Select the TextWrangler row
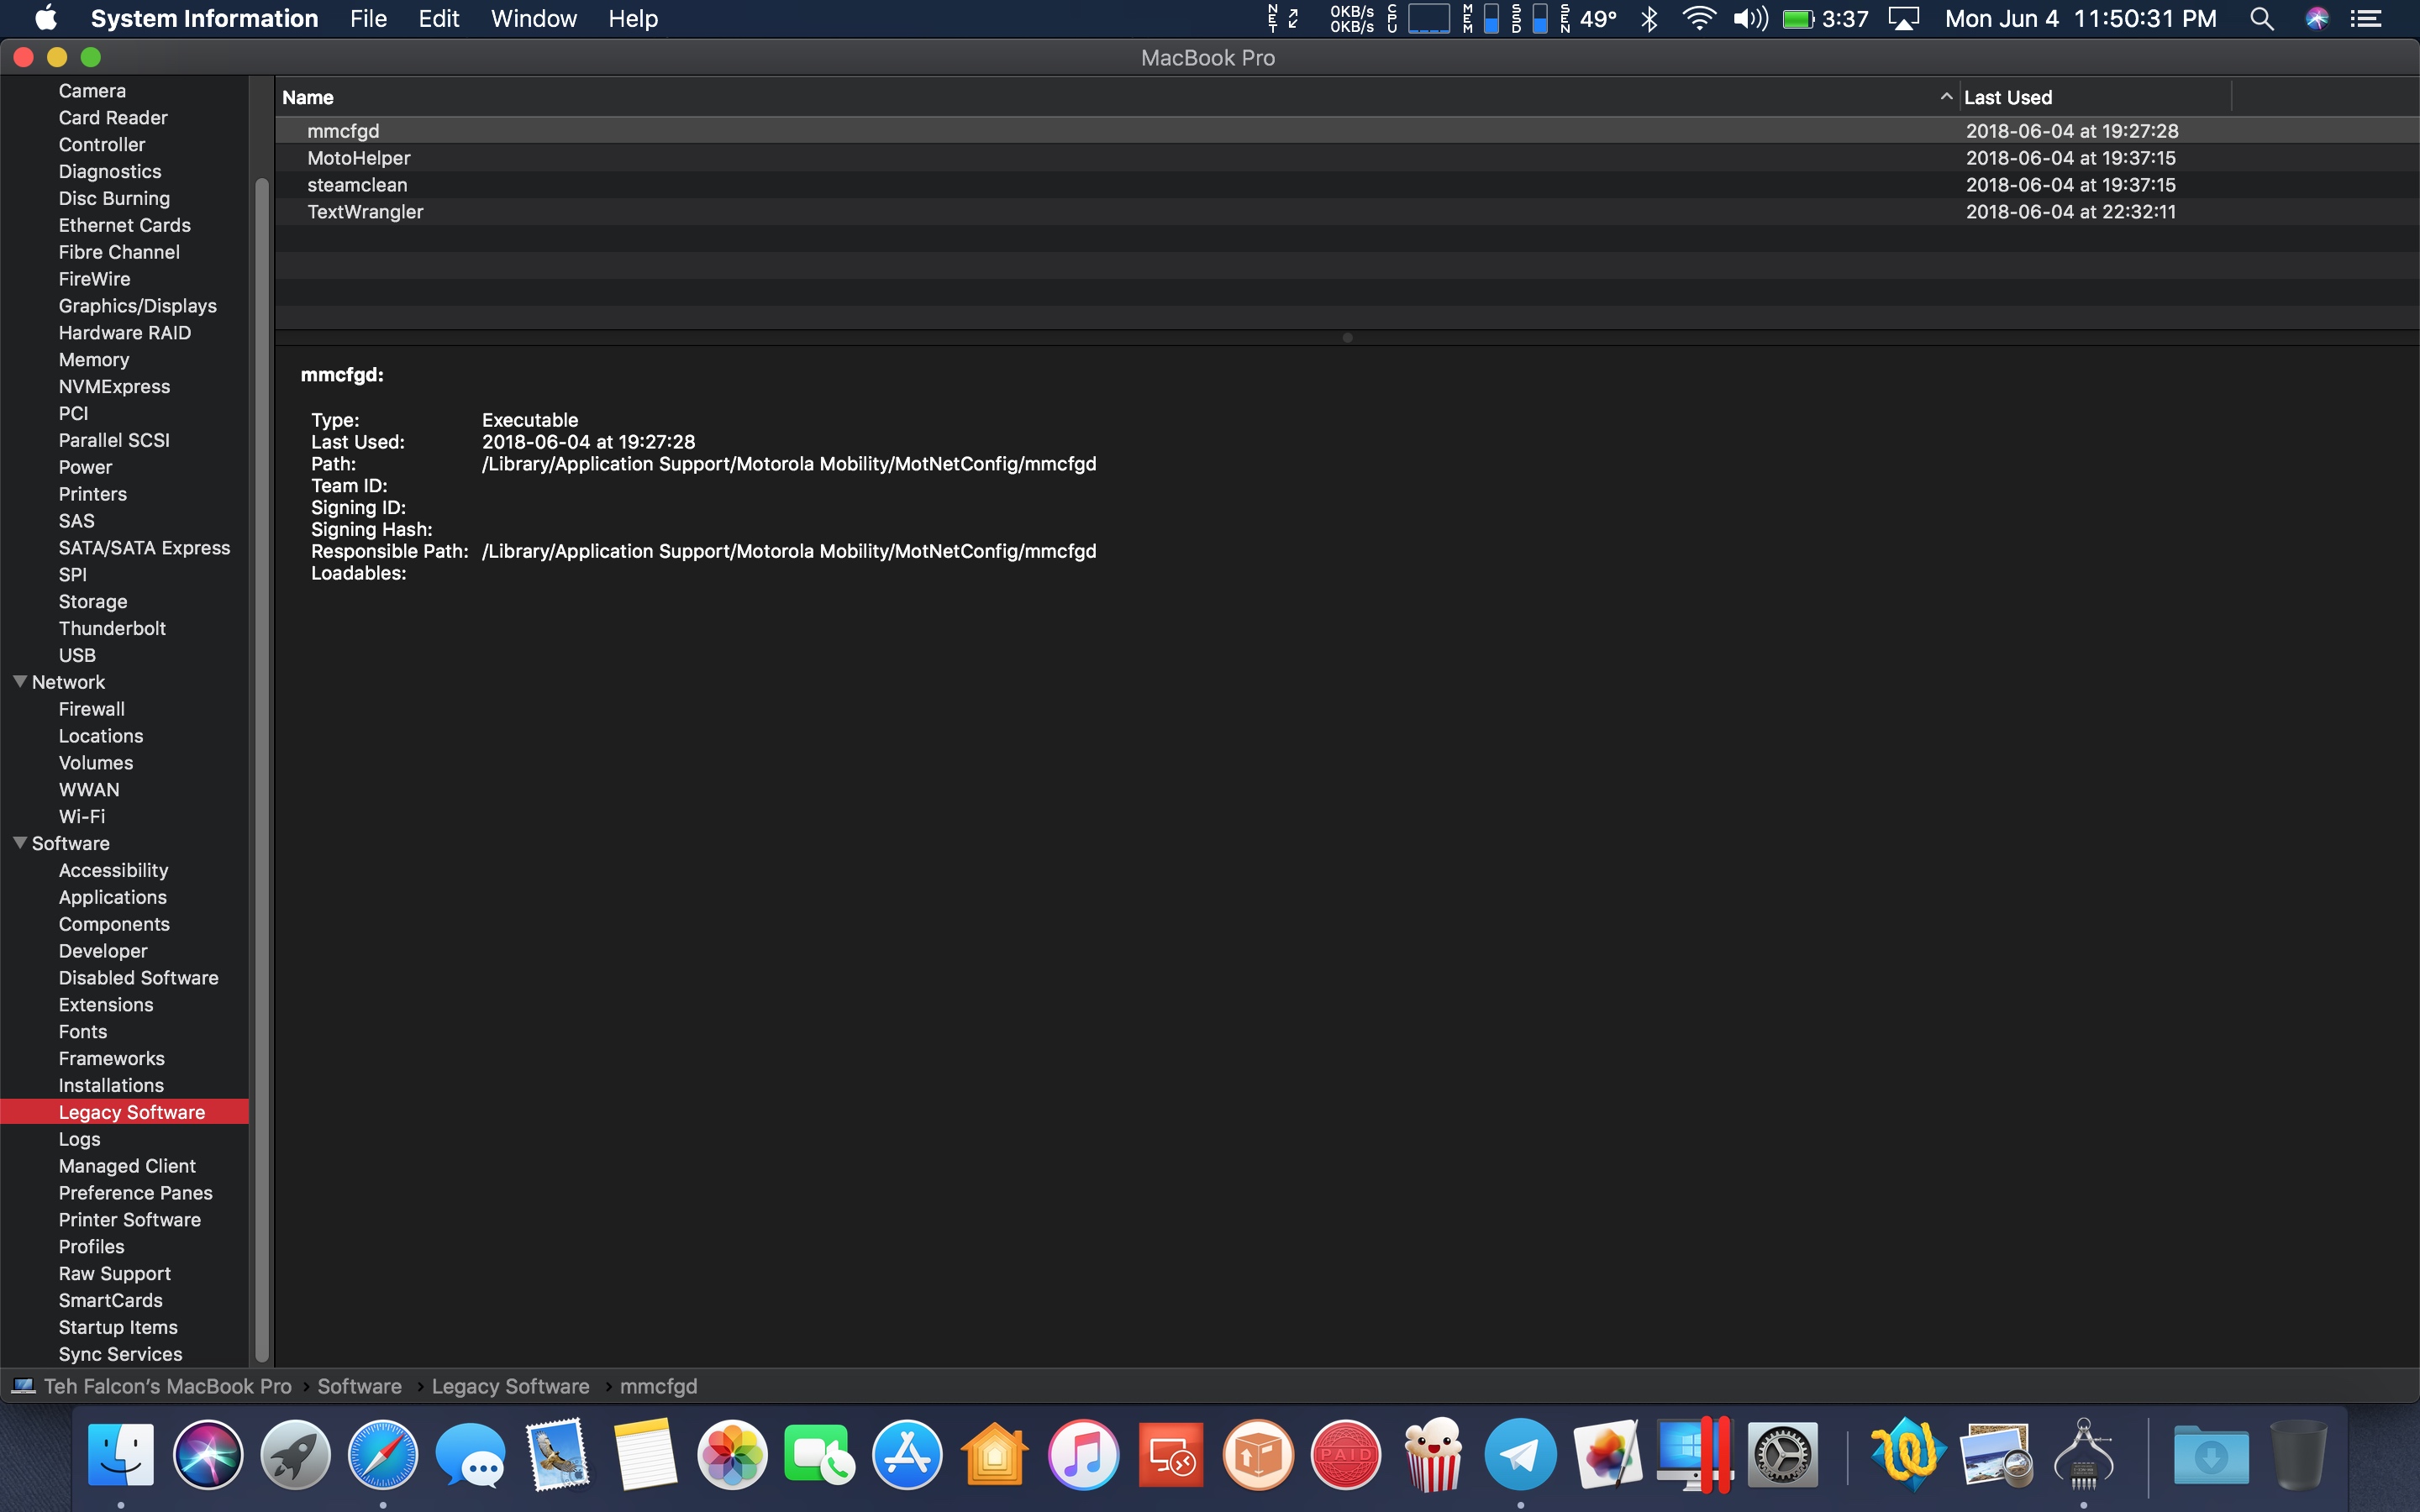 [1347, 212]
